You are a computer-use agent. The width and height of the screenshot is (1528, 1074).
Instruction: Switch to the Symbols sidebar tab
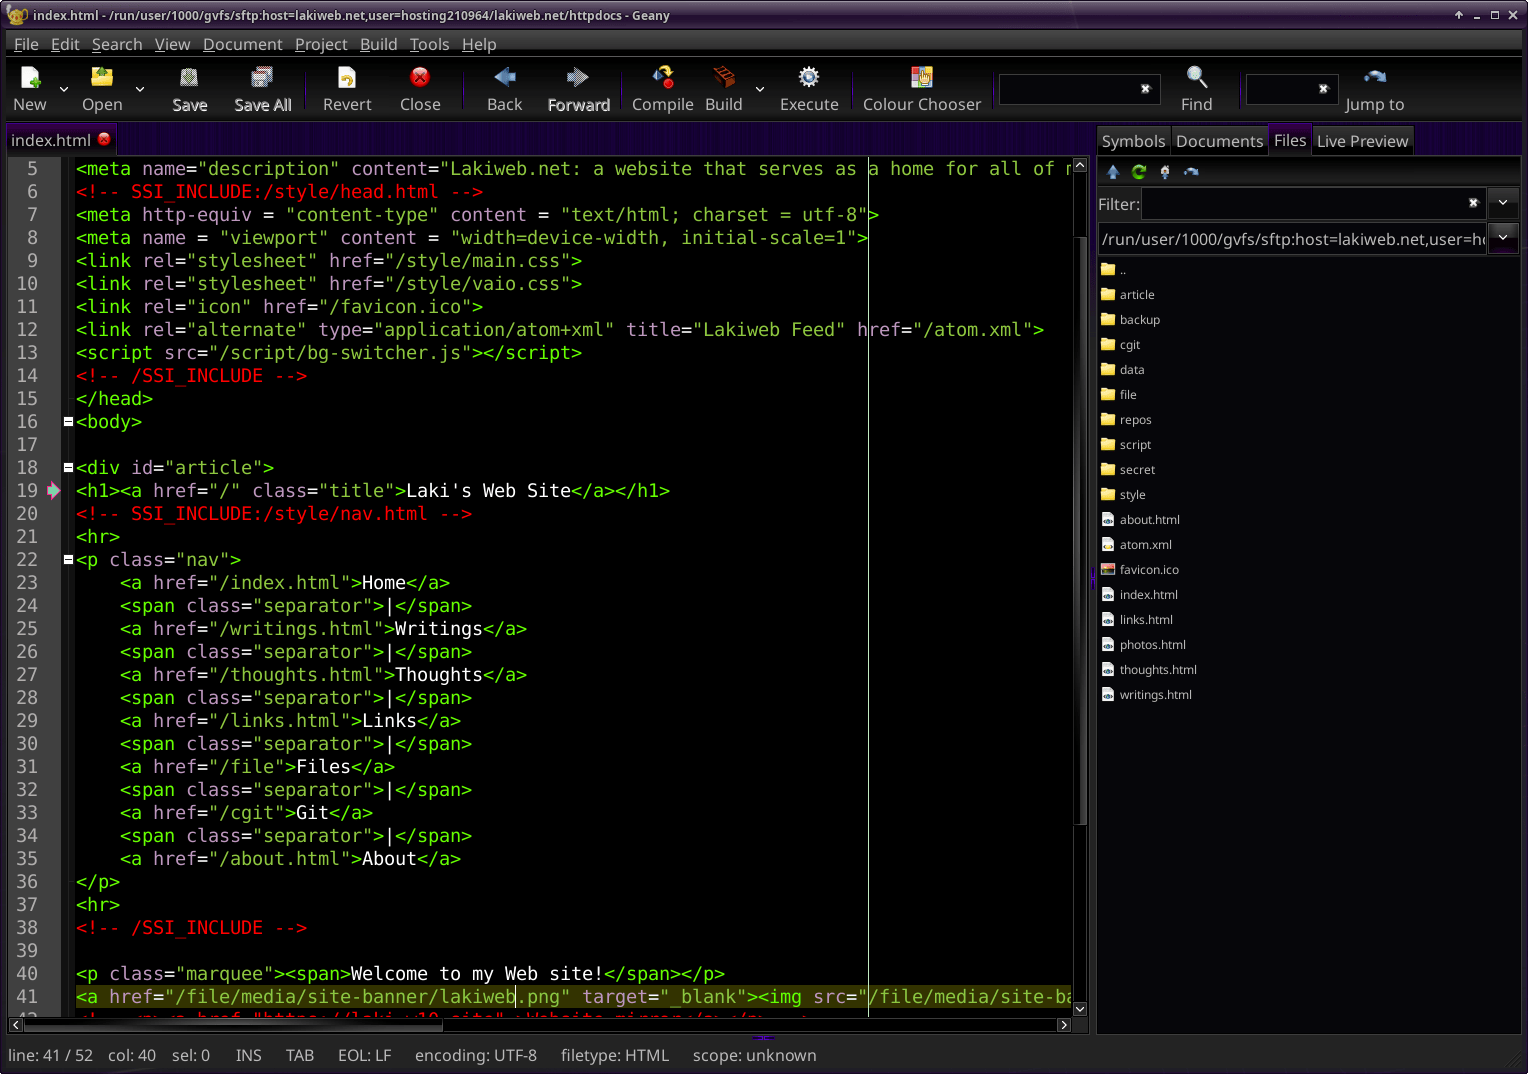(x=1133, y=141)
